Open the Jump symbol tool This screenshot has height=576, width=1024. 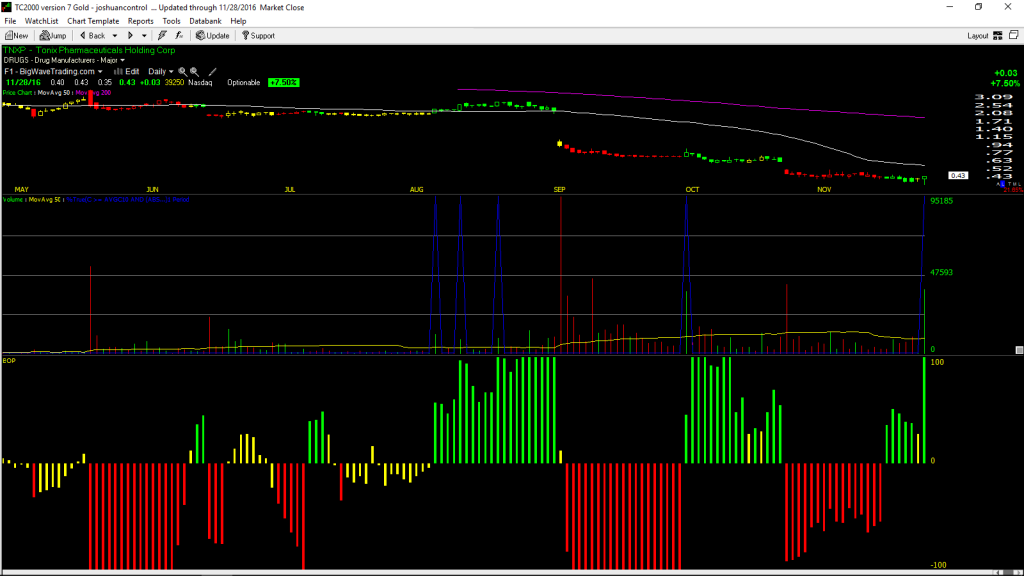[53, 36]
